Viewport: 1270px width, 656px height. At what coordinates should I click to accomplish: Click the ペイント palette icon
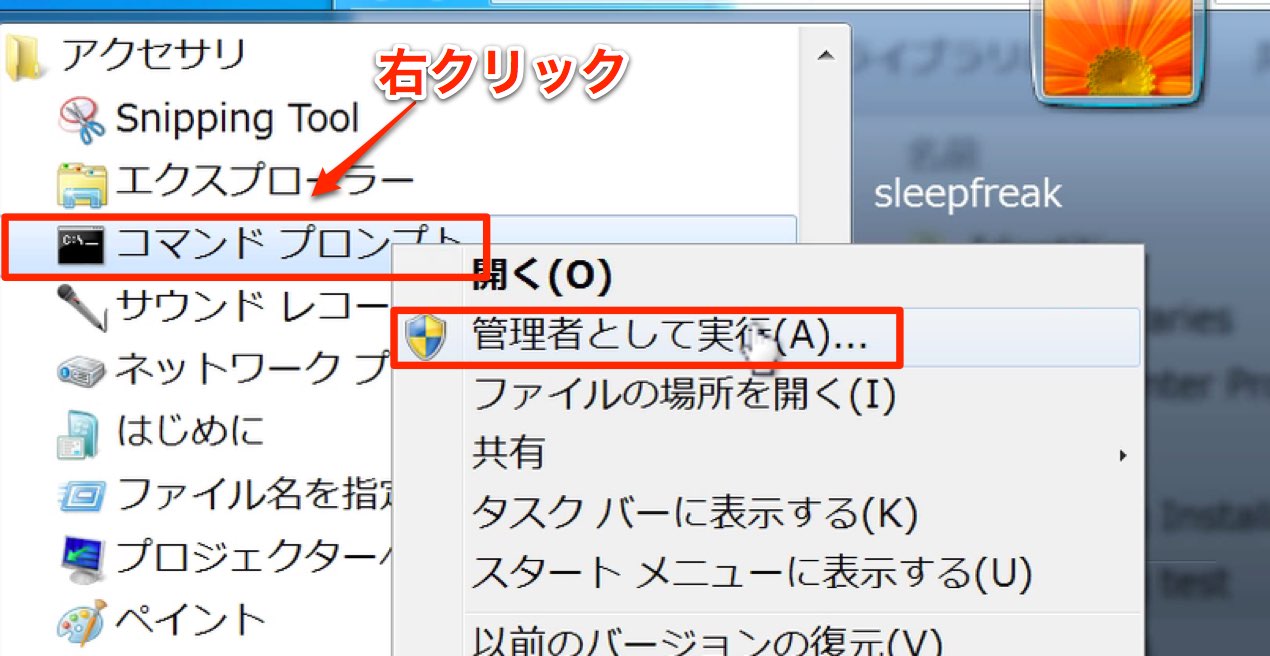click(82, 621)
